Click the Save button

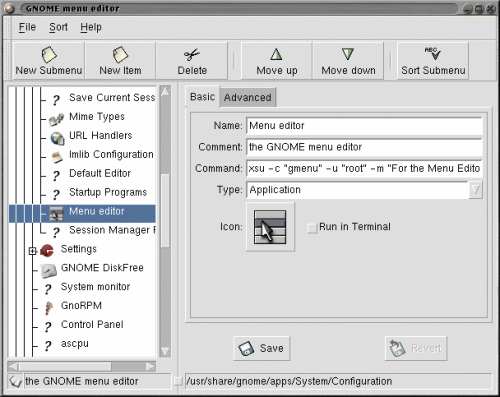point(262,348)
